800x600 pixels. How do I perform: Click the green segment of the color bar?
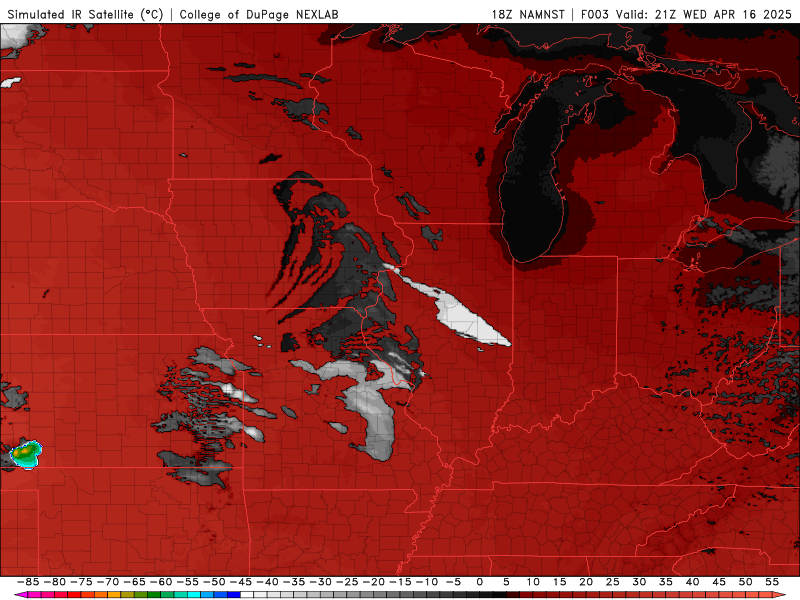point(153,594)
